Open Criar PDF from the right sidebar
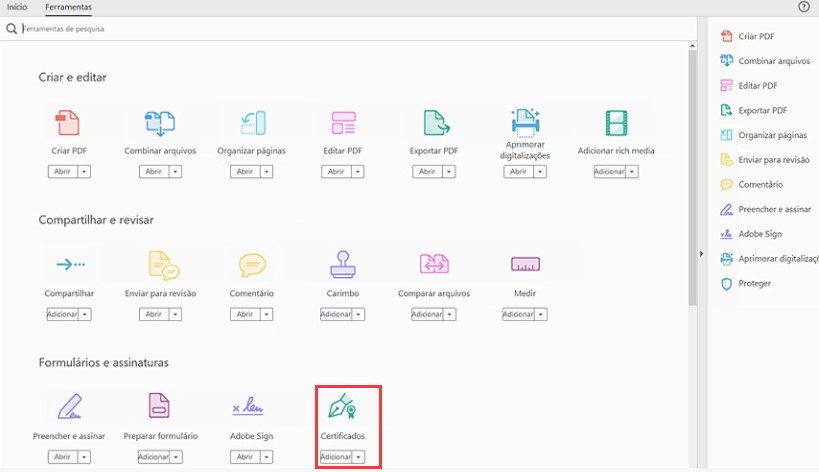819x472 pixels. [x=747, y=36]
